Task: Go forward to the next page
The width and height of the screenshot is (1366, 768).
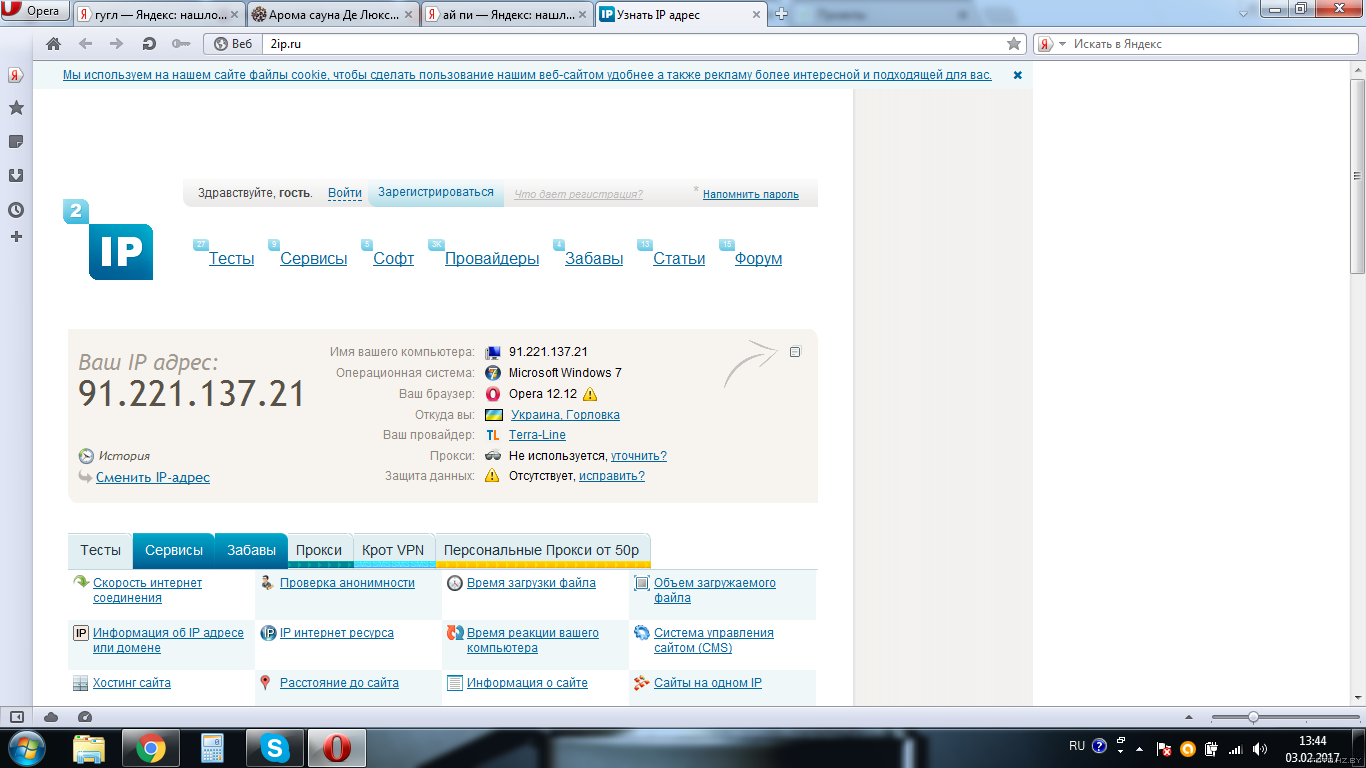Action: [116, 44]
